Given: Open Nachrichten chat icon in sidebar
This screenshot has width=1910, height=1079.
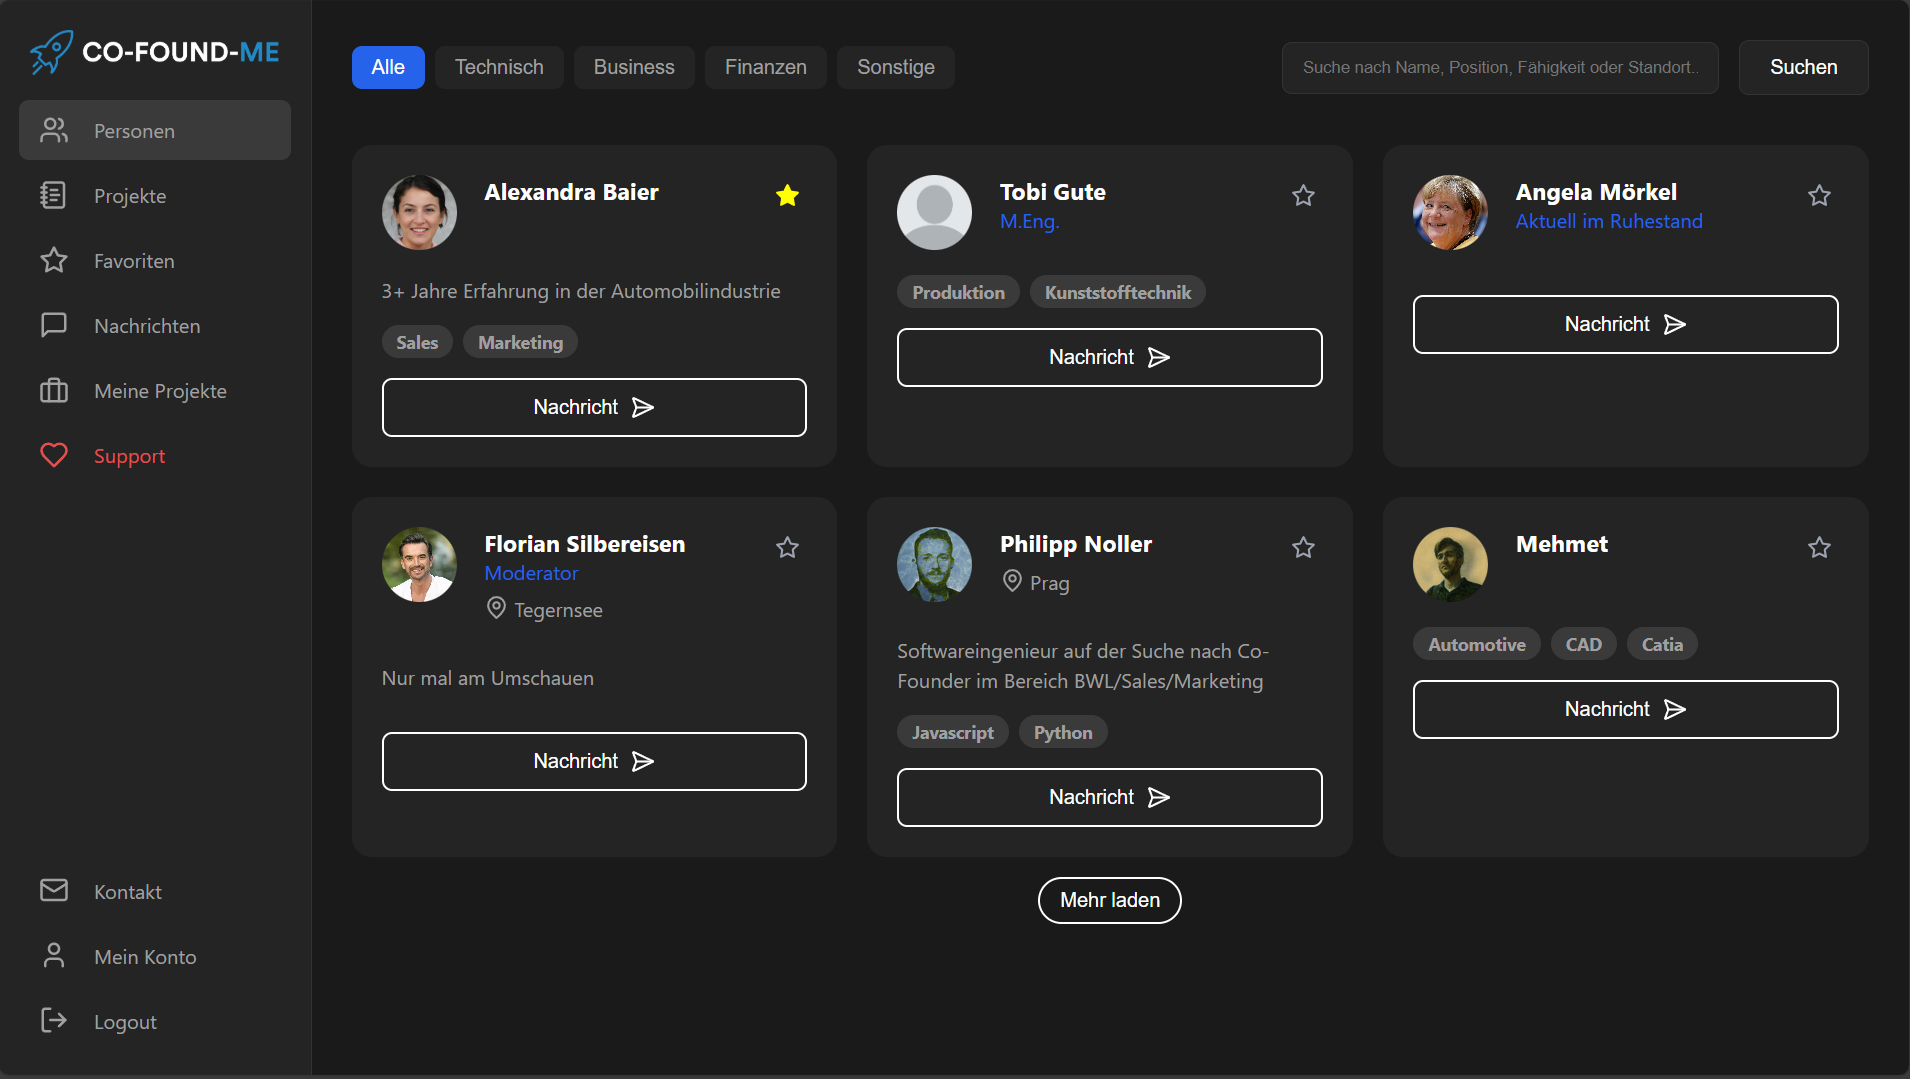Looking at the screenshot, I should 54,326.
